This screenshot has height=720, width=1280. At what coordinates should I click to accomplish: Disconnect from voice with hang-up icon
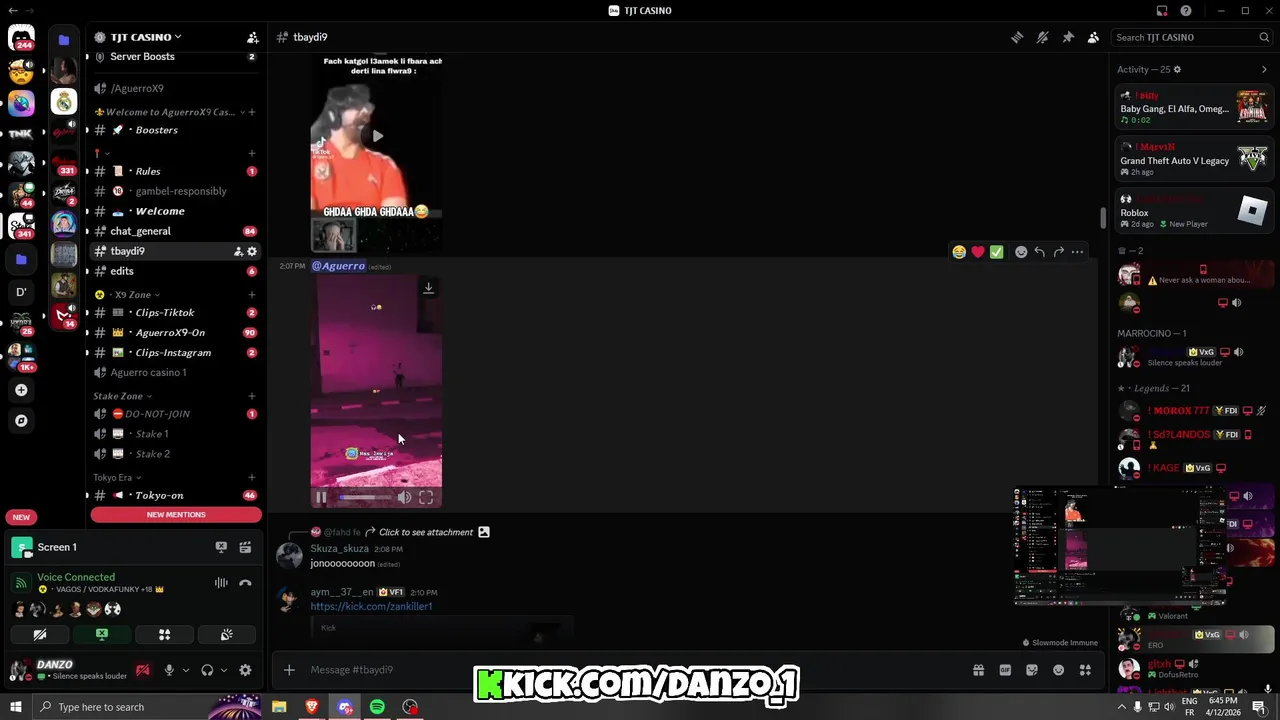pos(245,583)
